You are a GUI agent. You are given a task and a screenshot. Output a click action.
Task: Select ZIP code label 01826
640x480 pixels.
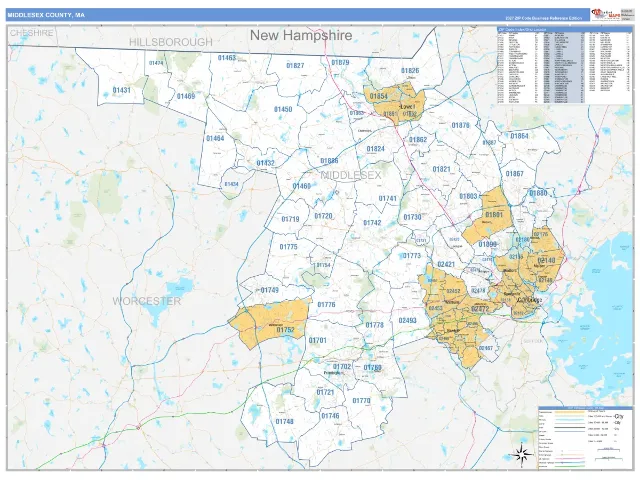point(410,71)
